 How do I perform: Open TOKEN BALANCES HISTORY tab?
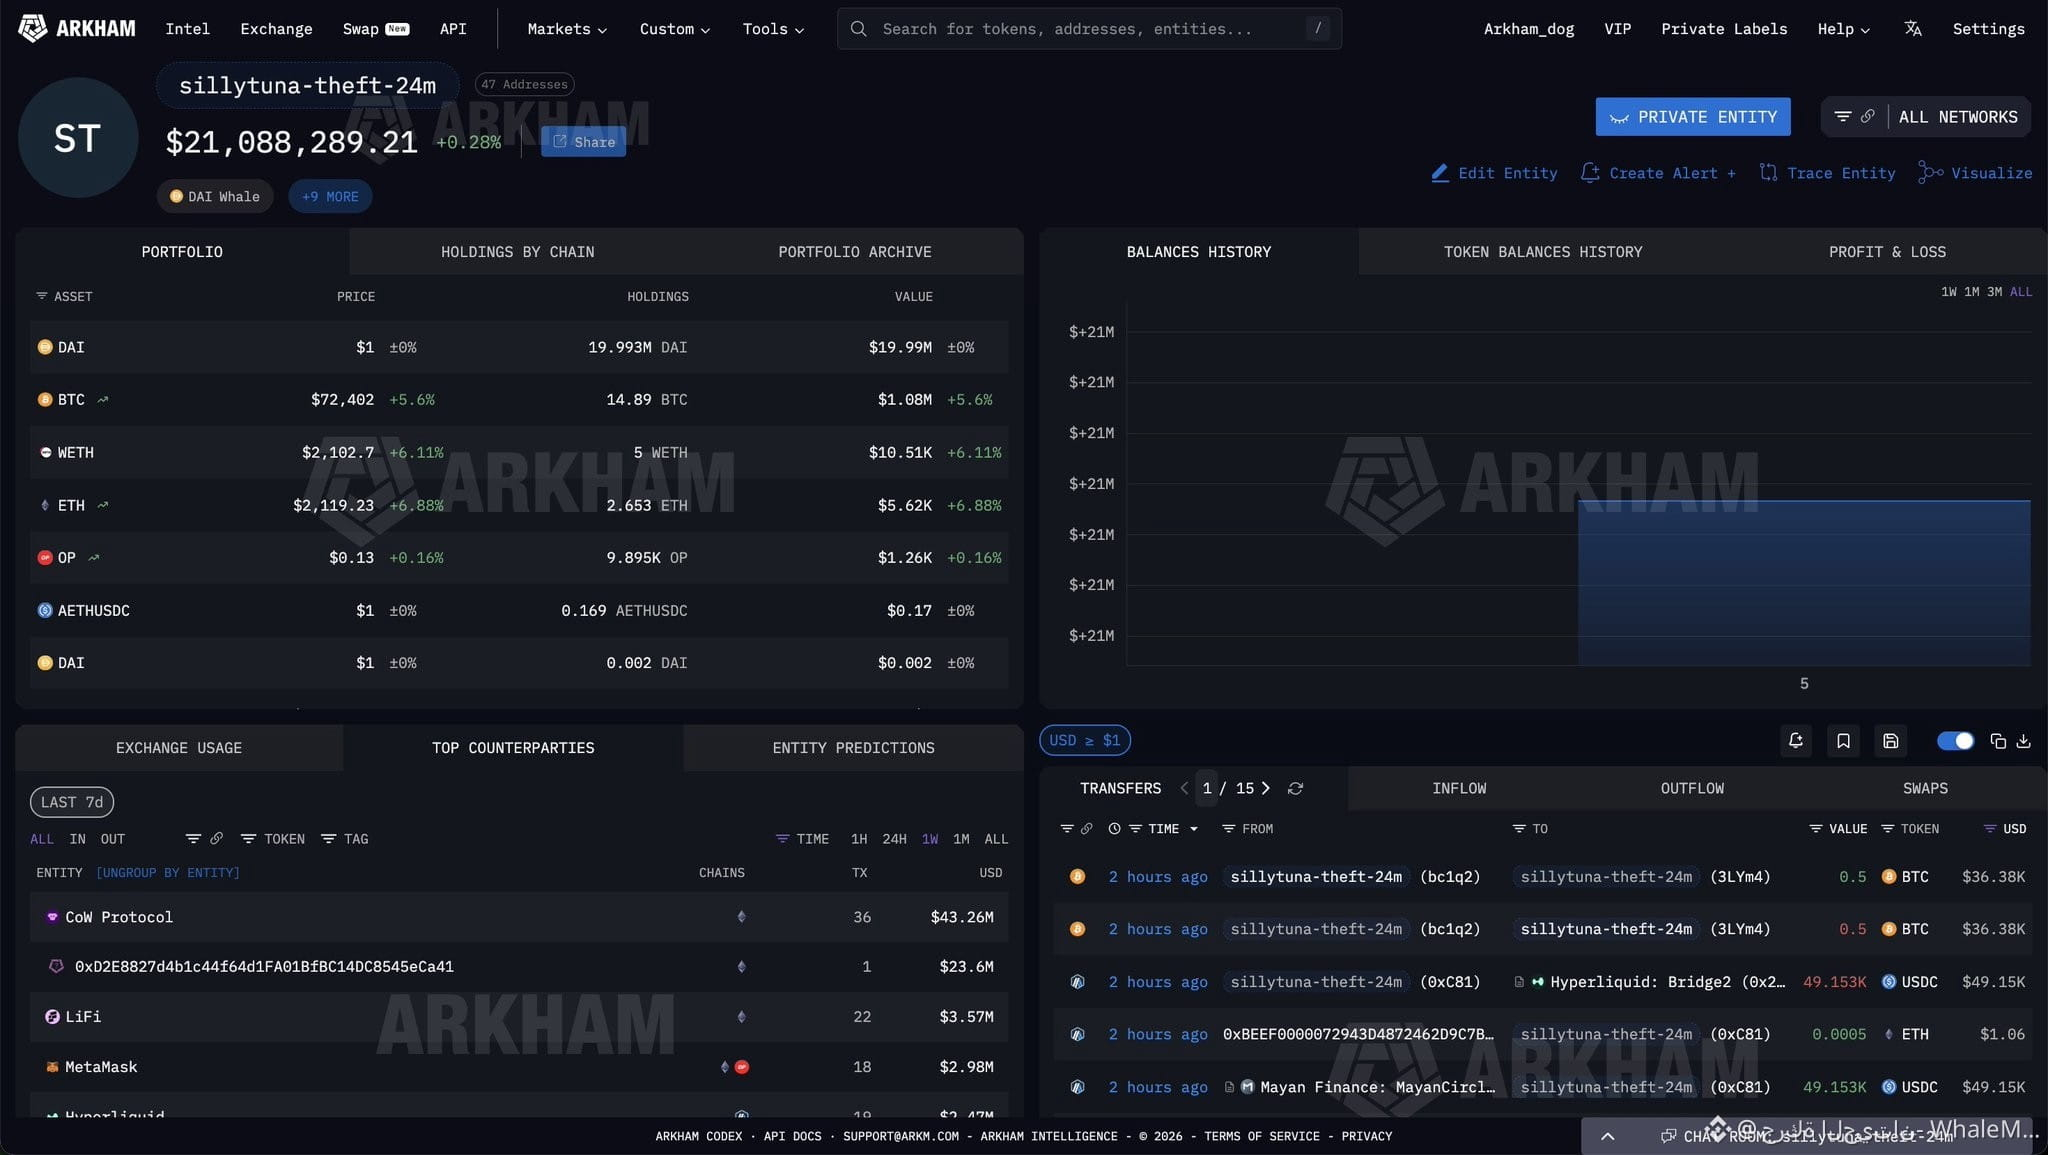(1543, 252)
